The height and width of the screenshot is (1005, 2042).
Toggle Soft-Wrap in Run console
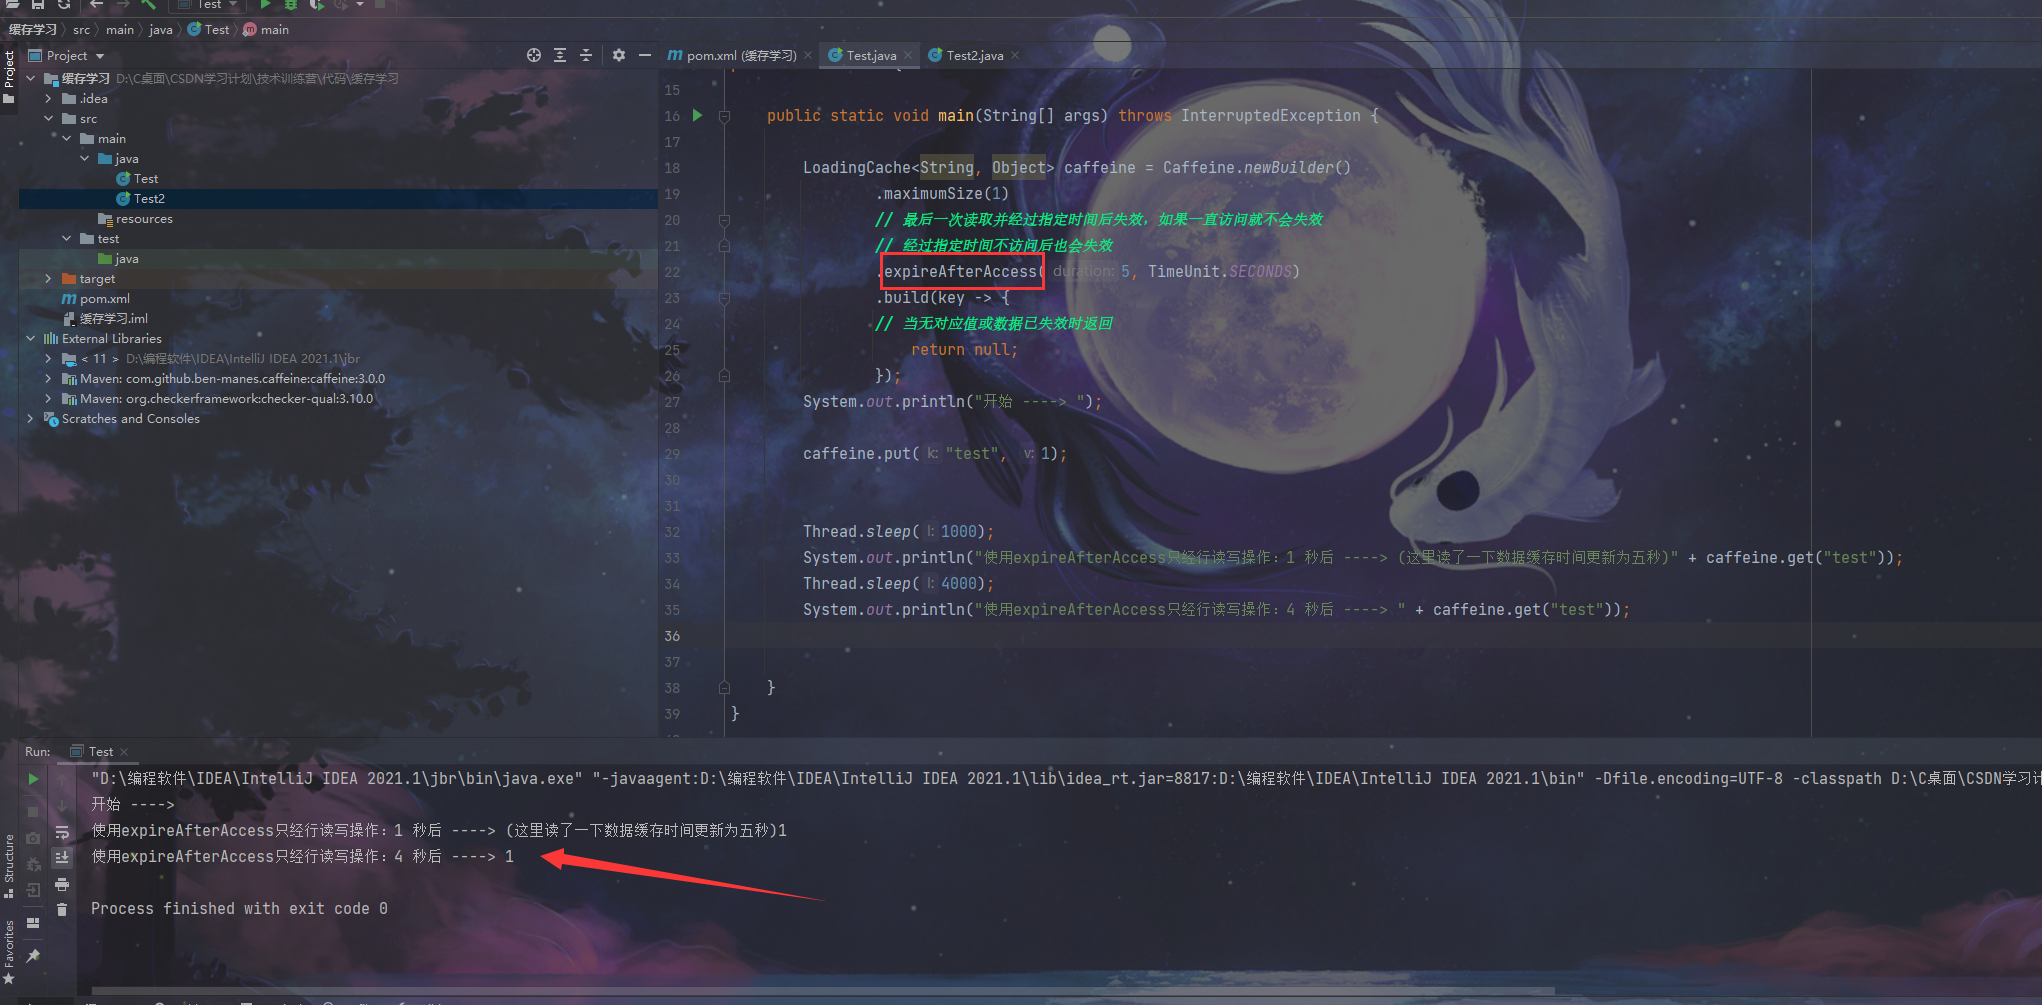(x=62, y=831)
